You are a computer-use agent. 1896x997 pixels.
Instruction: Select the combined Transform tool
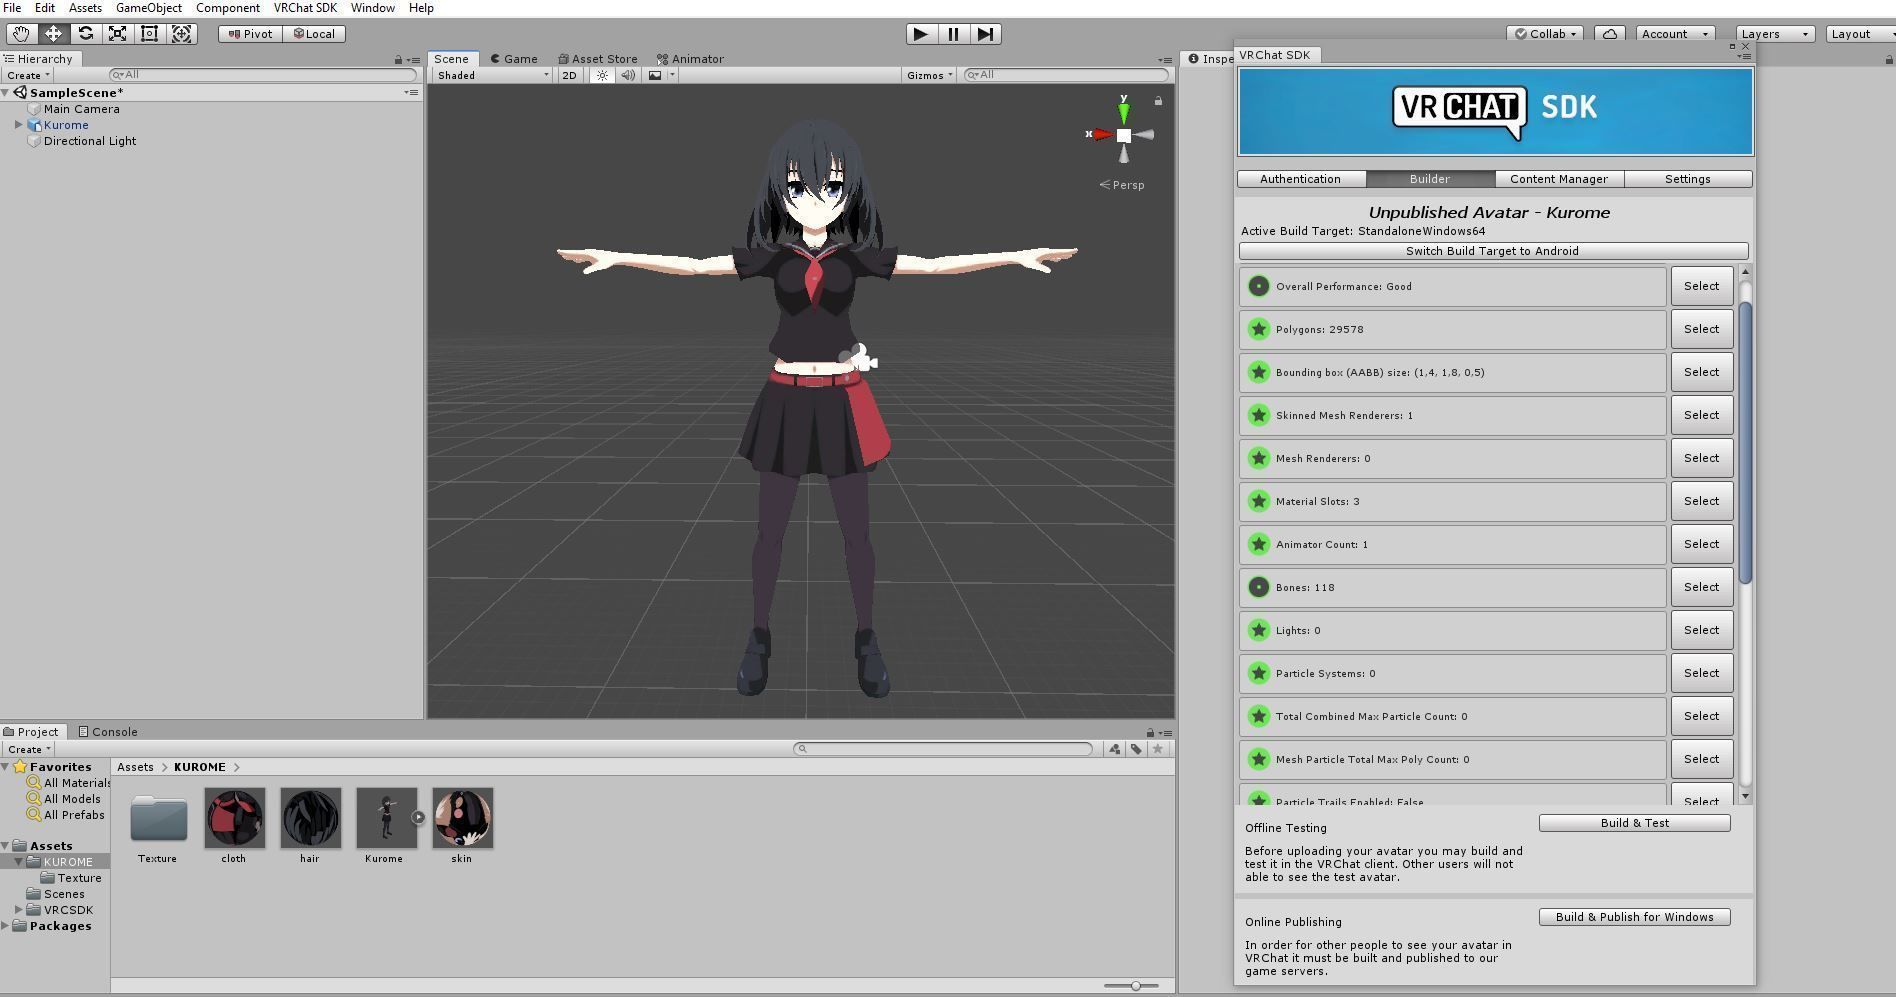click(x=181, y=33)
